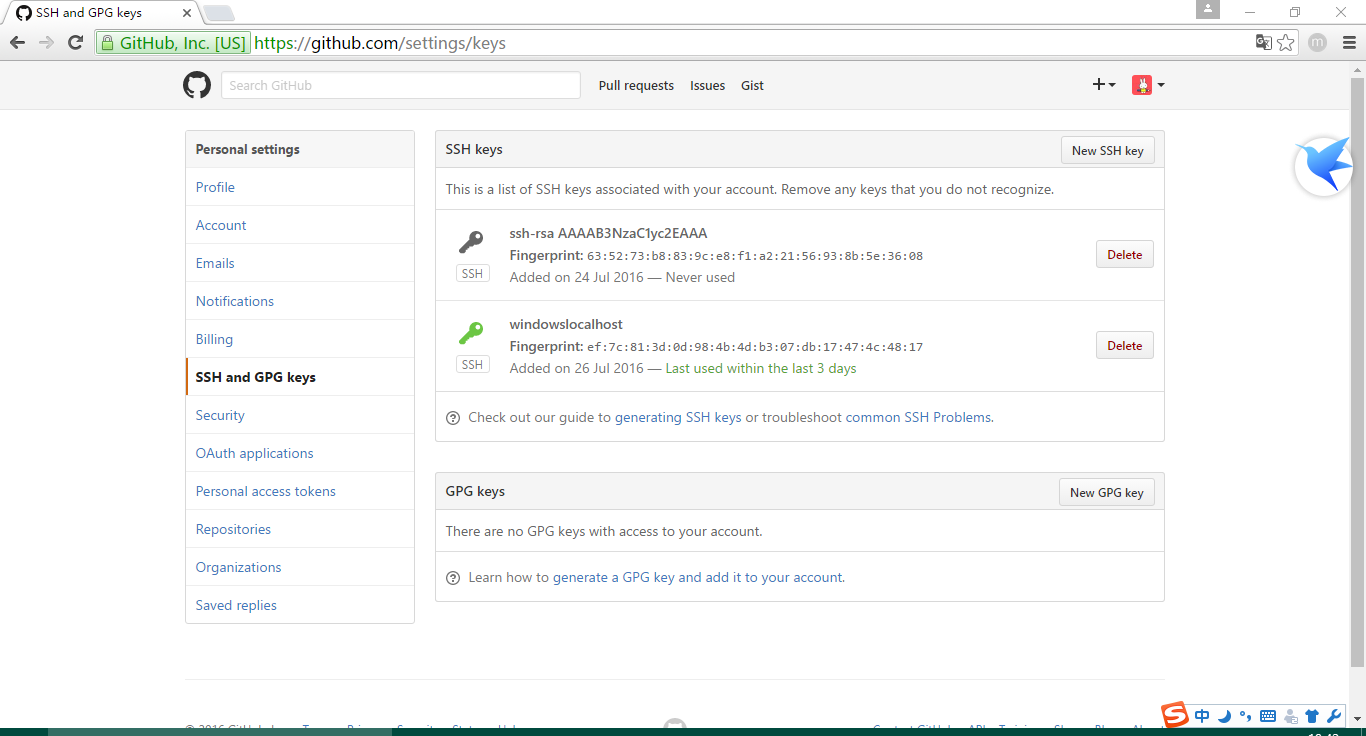Click the Sogou skin shirt icon
This screenshot has height=736, width=1366.
point(1311,716)
